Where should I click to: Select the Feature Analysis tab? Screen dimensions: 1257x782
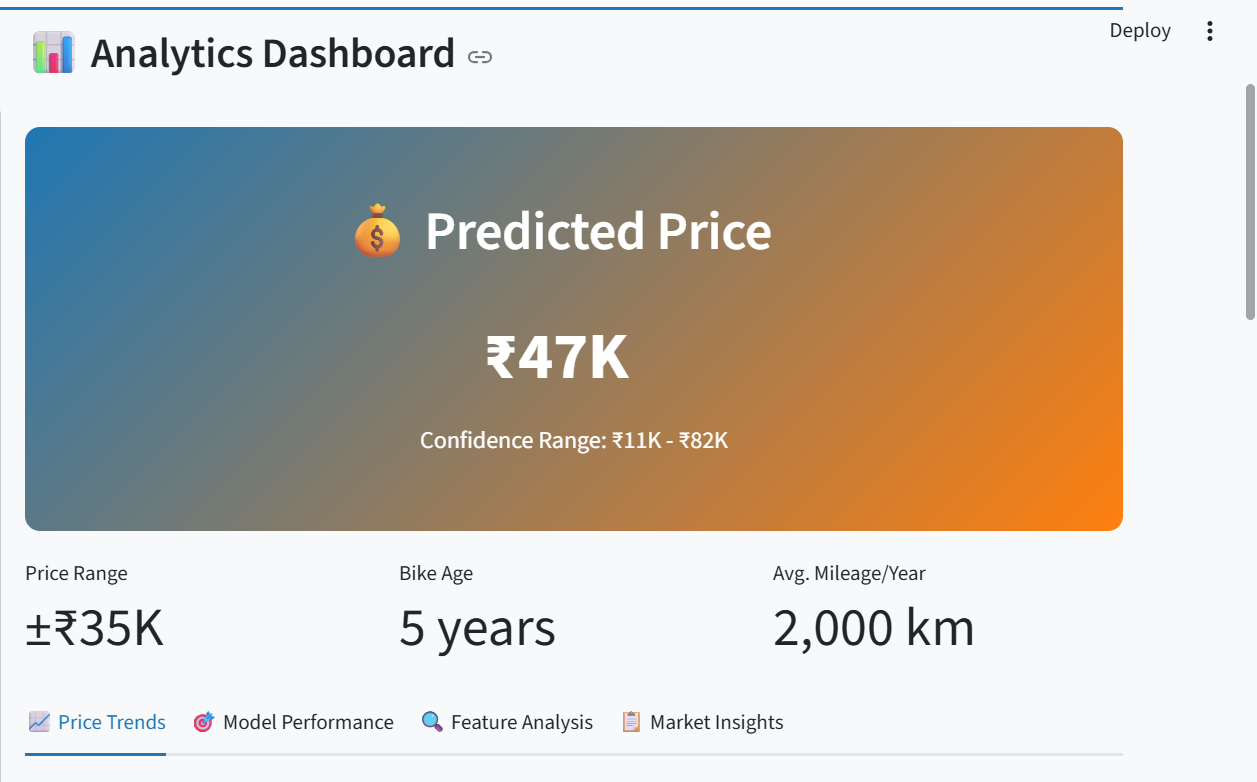coord(507,722)
